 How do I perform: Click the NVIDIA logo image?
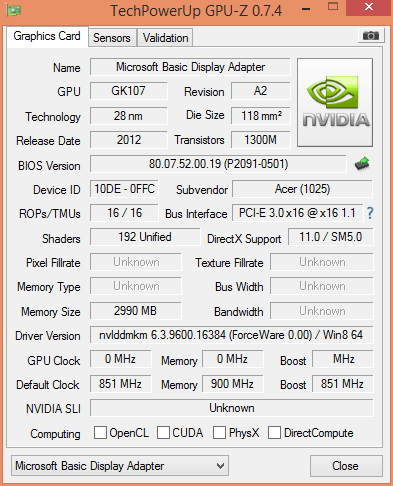[335, 102]
